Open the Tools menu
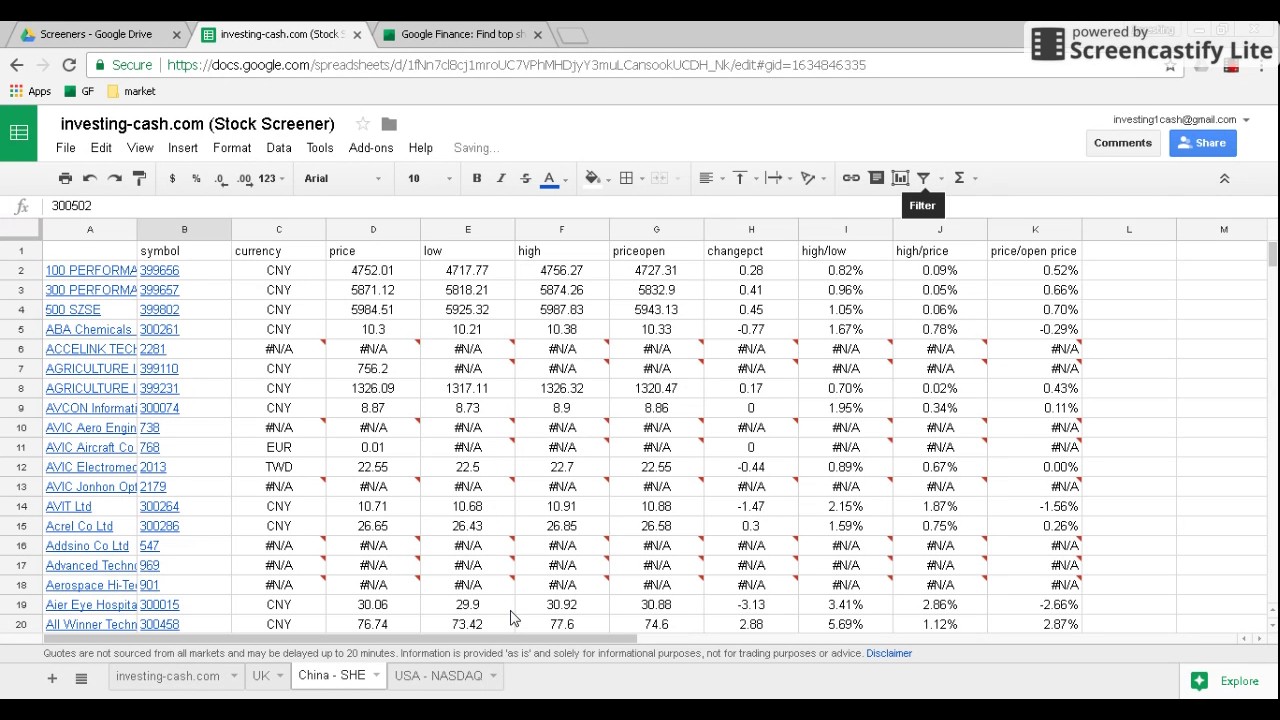1280x720 pixels. 320,148
